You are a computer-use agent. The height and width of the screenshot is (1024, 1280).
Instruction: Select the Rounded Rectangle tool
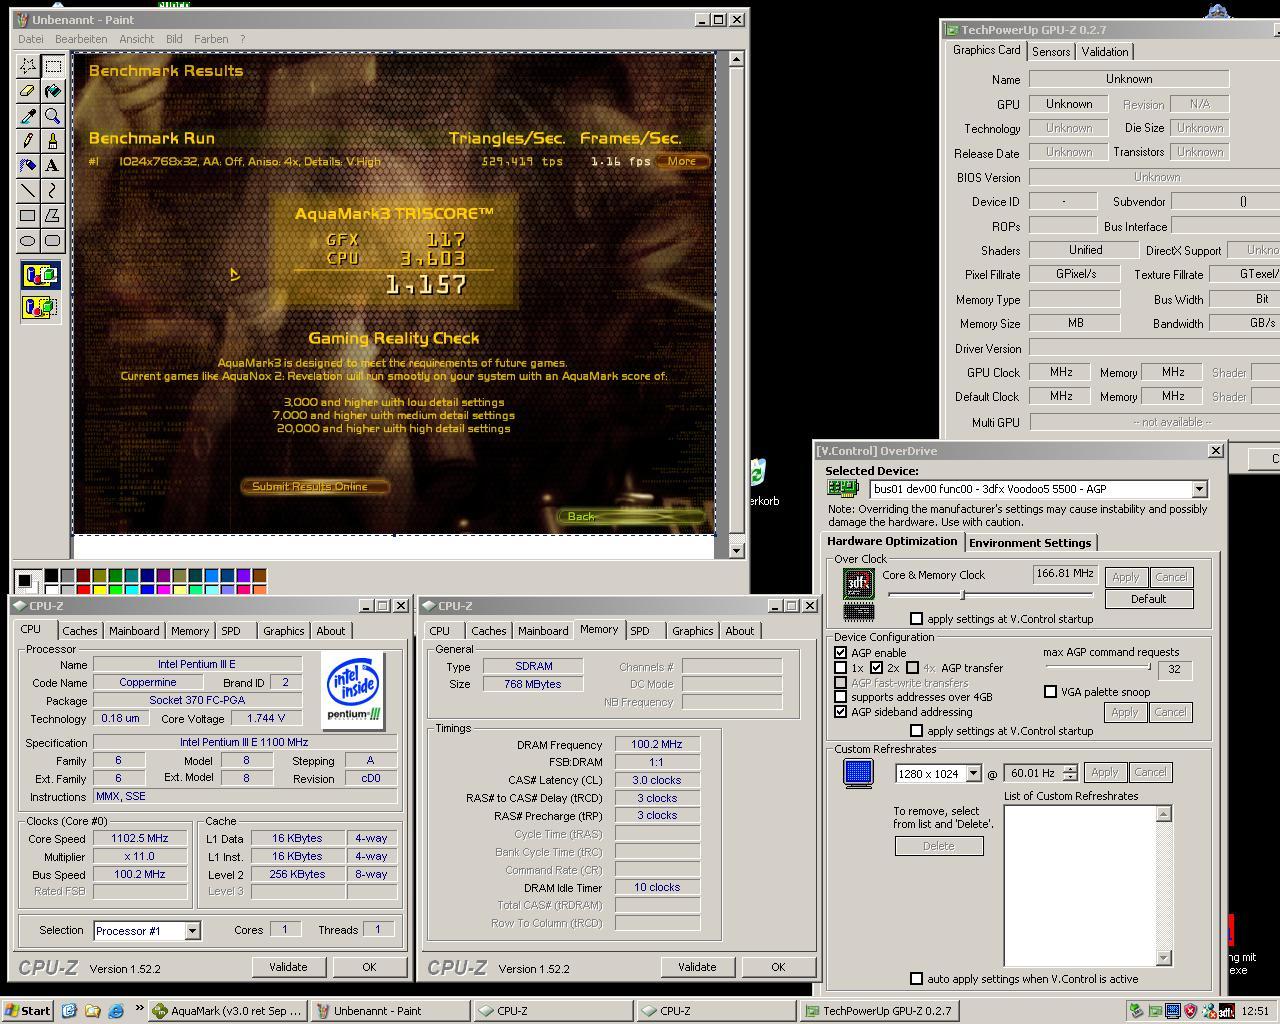point(53,241)
